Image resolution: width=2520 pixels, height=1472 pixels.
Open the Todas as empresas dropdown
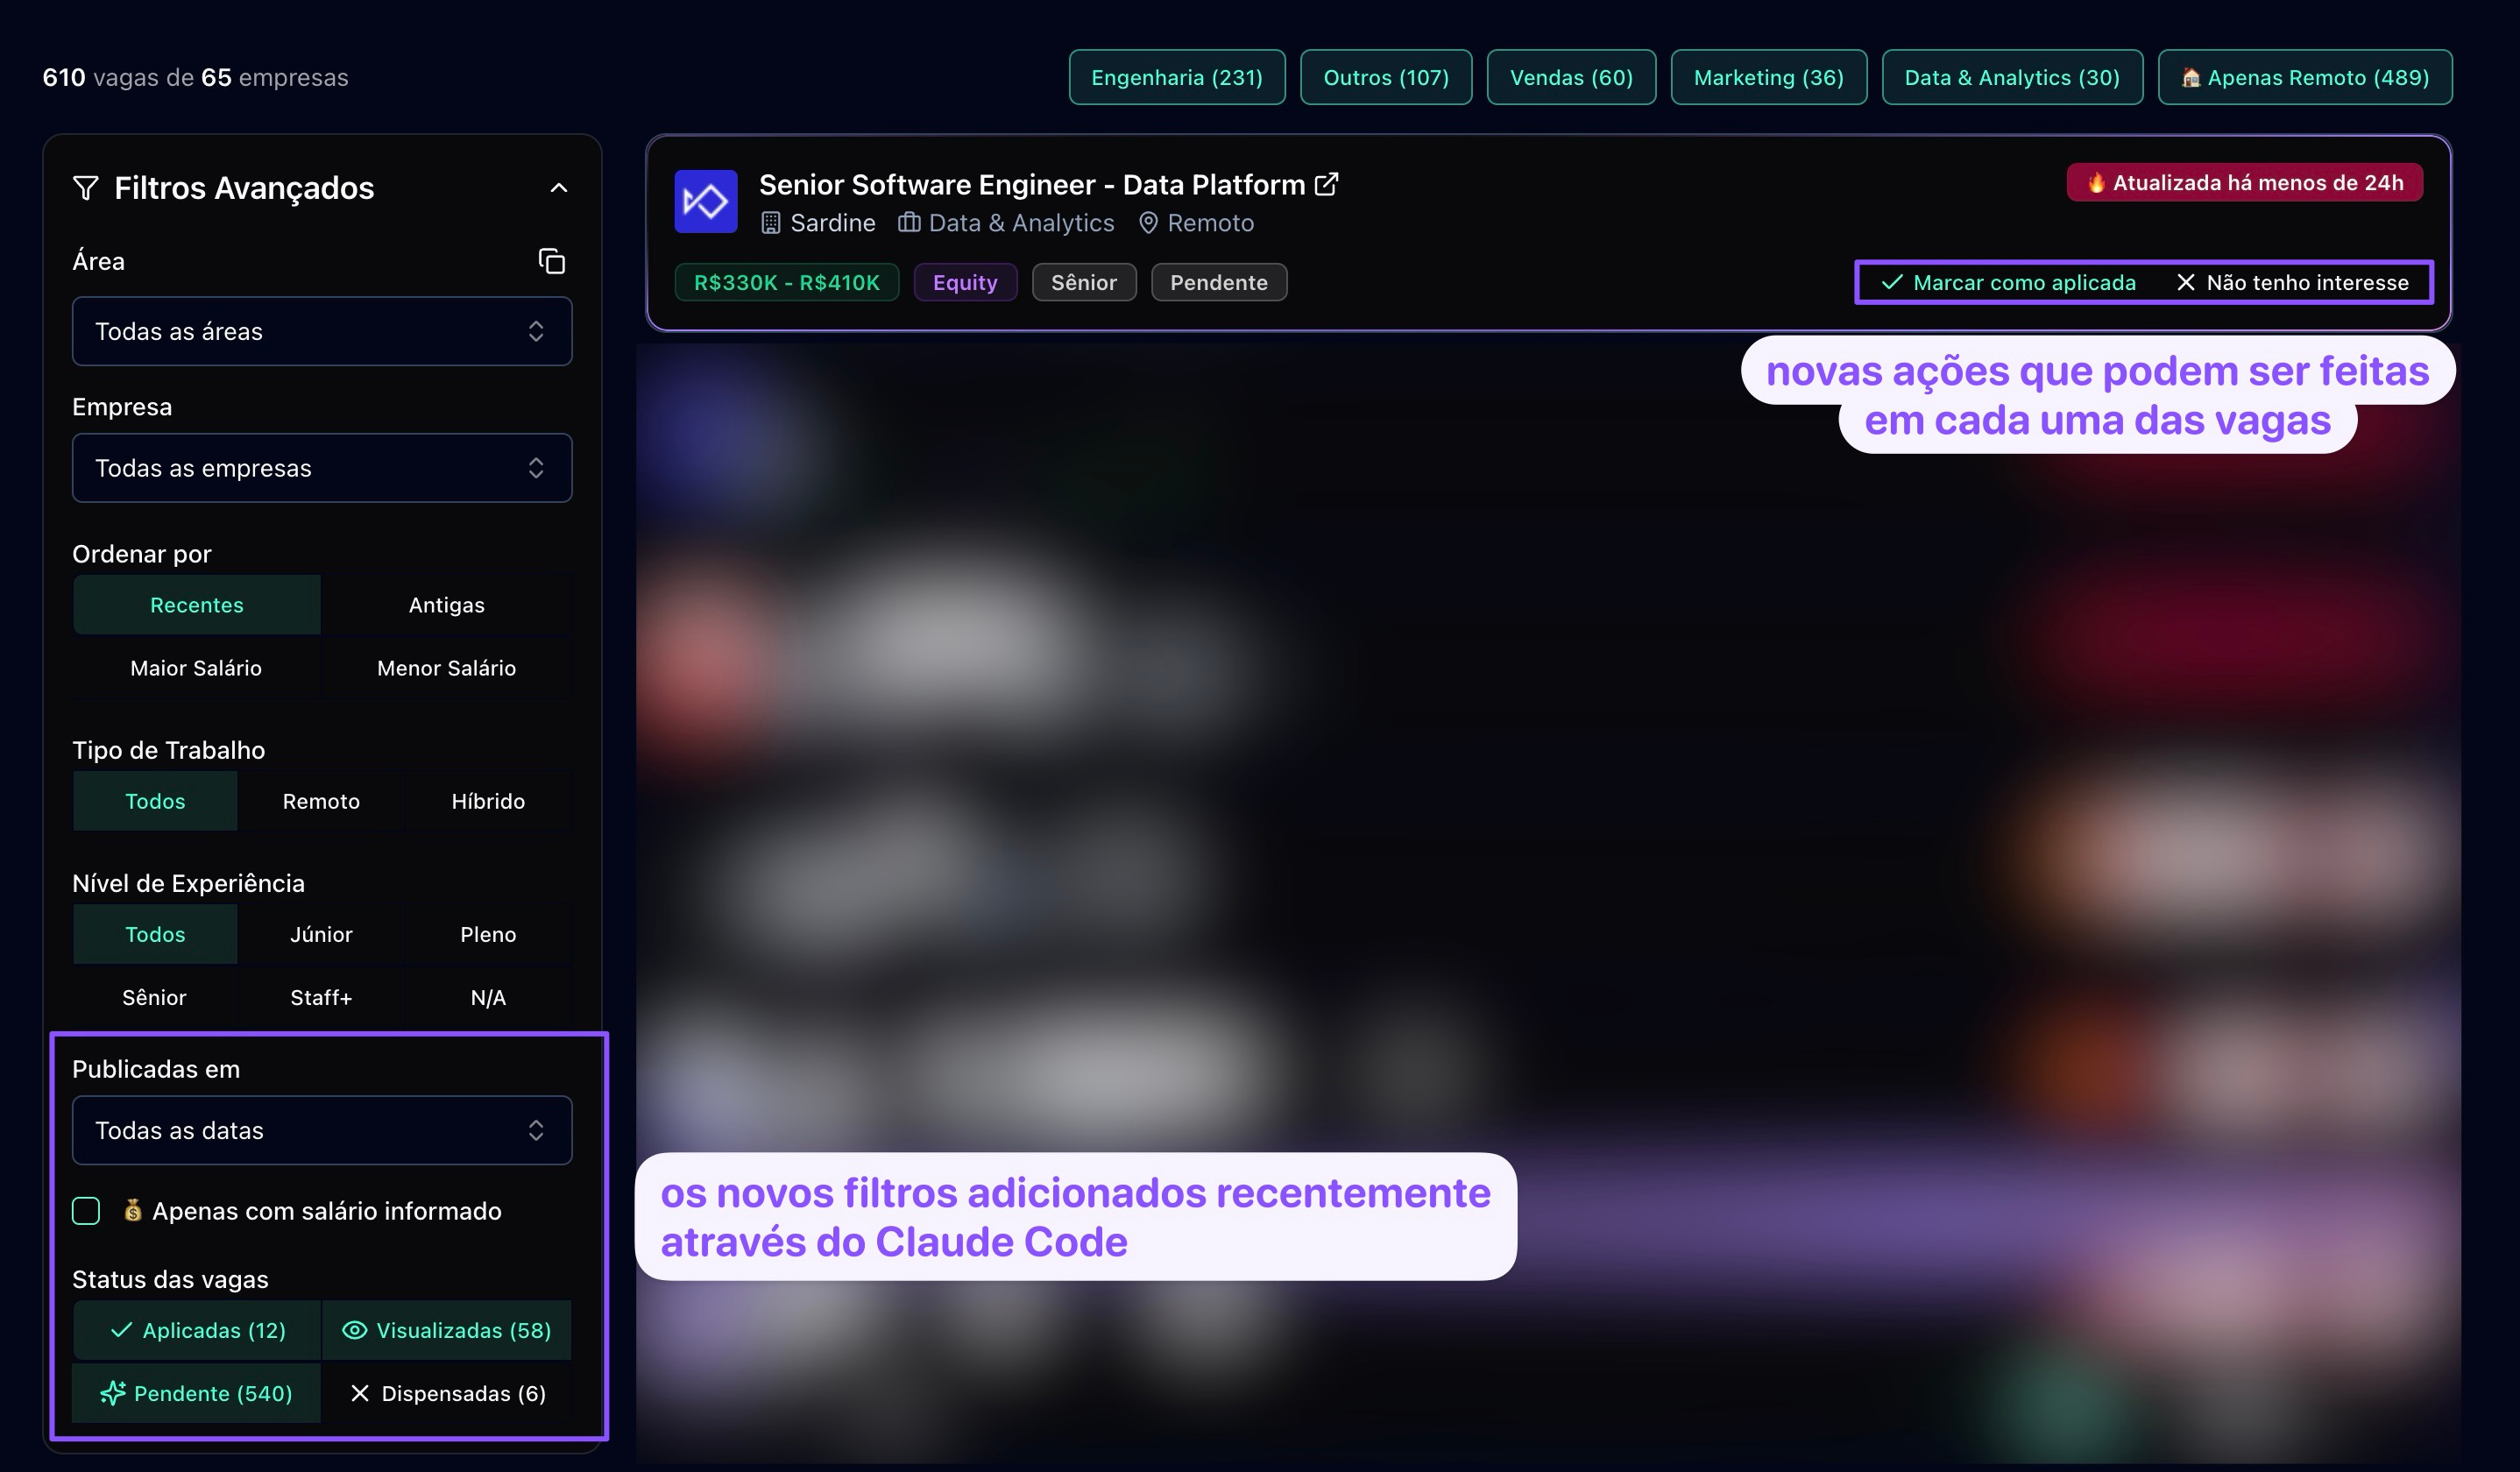[x=322, y=468]
